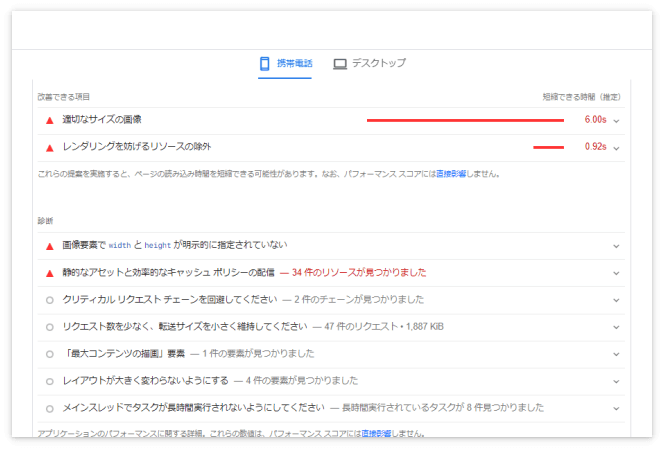Click 長時間実行されているタスクが 8 件 text
664x450 pixels.
443,408
